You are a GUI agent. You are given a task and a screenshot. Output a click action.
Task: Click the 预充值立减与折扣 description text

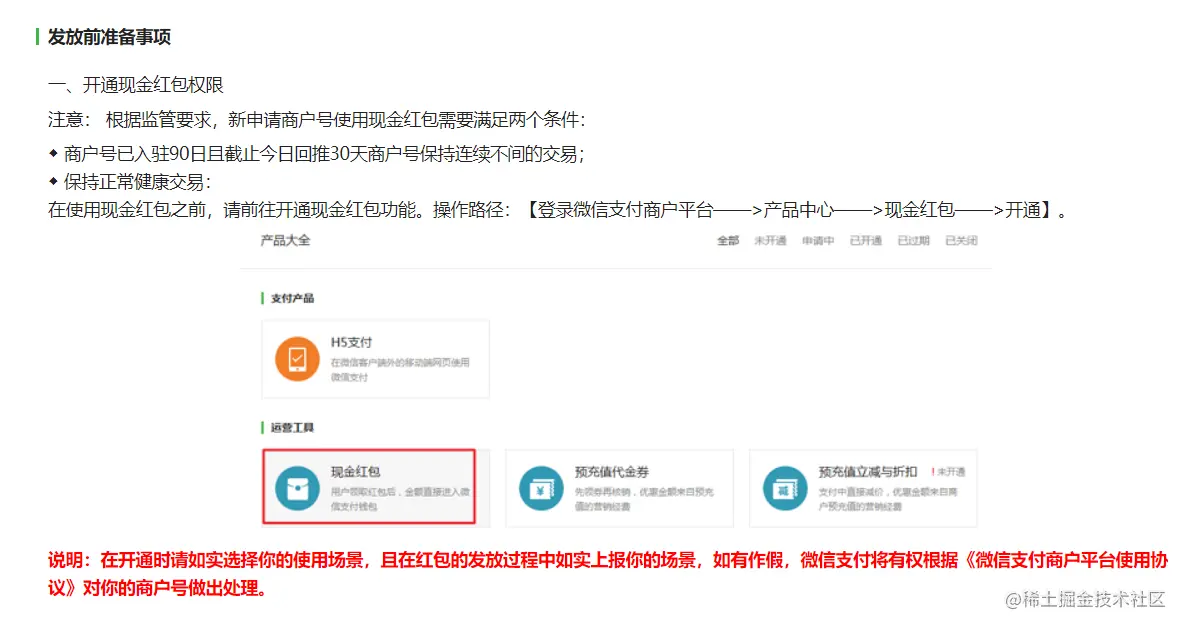[888, 499]
